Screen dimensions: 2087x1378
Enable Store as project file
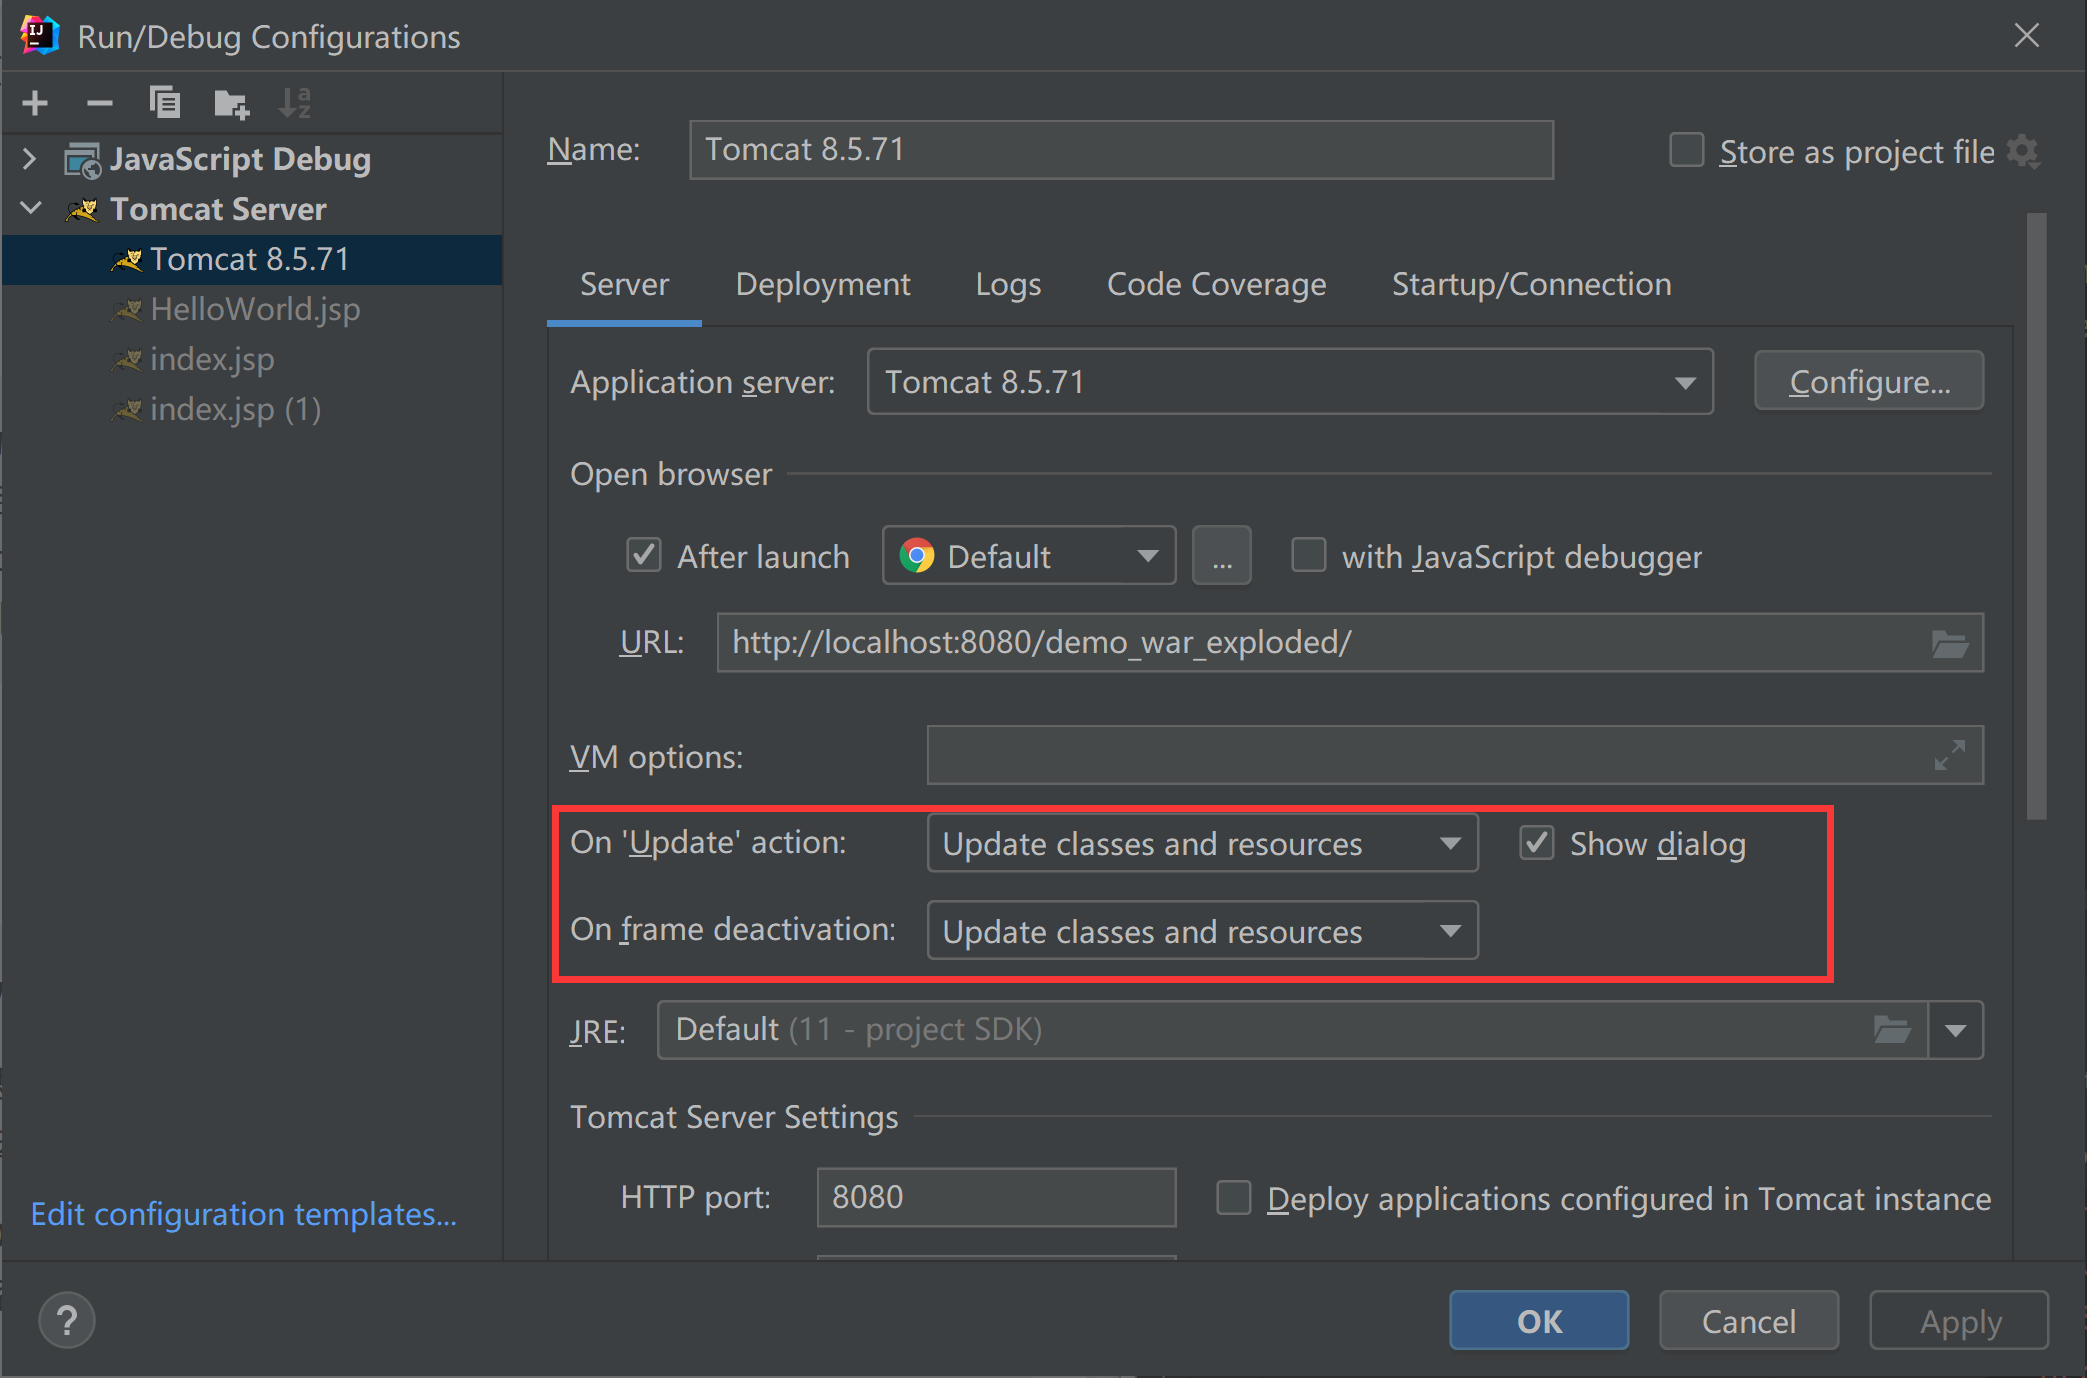coord(1686,151)
